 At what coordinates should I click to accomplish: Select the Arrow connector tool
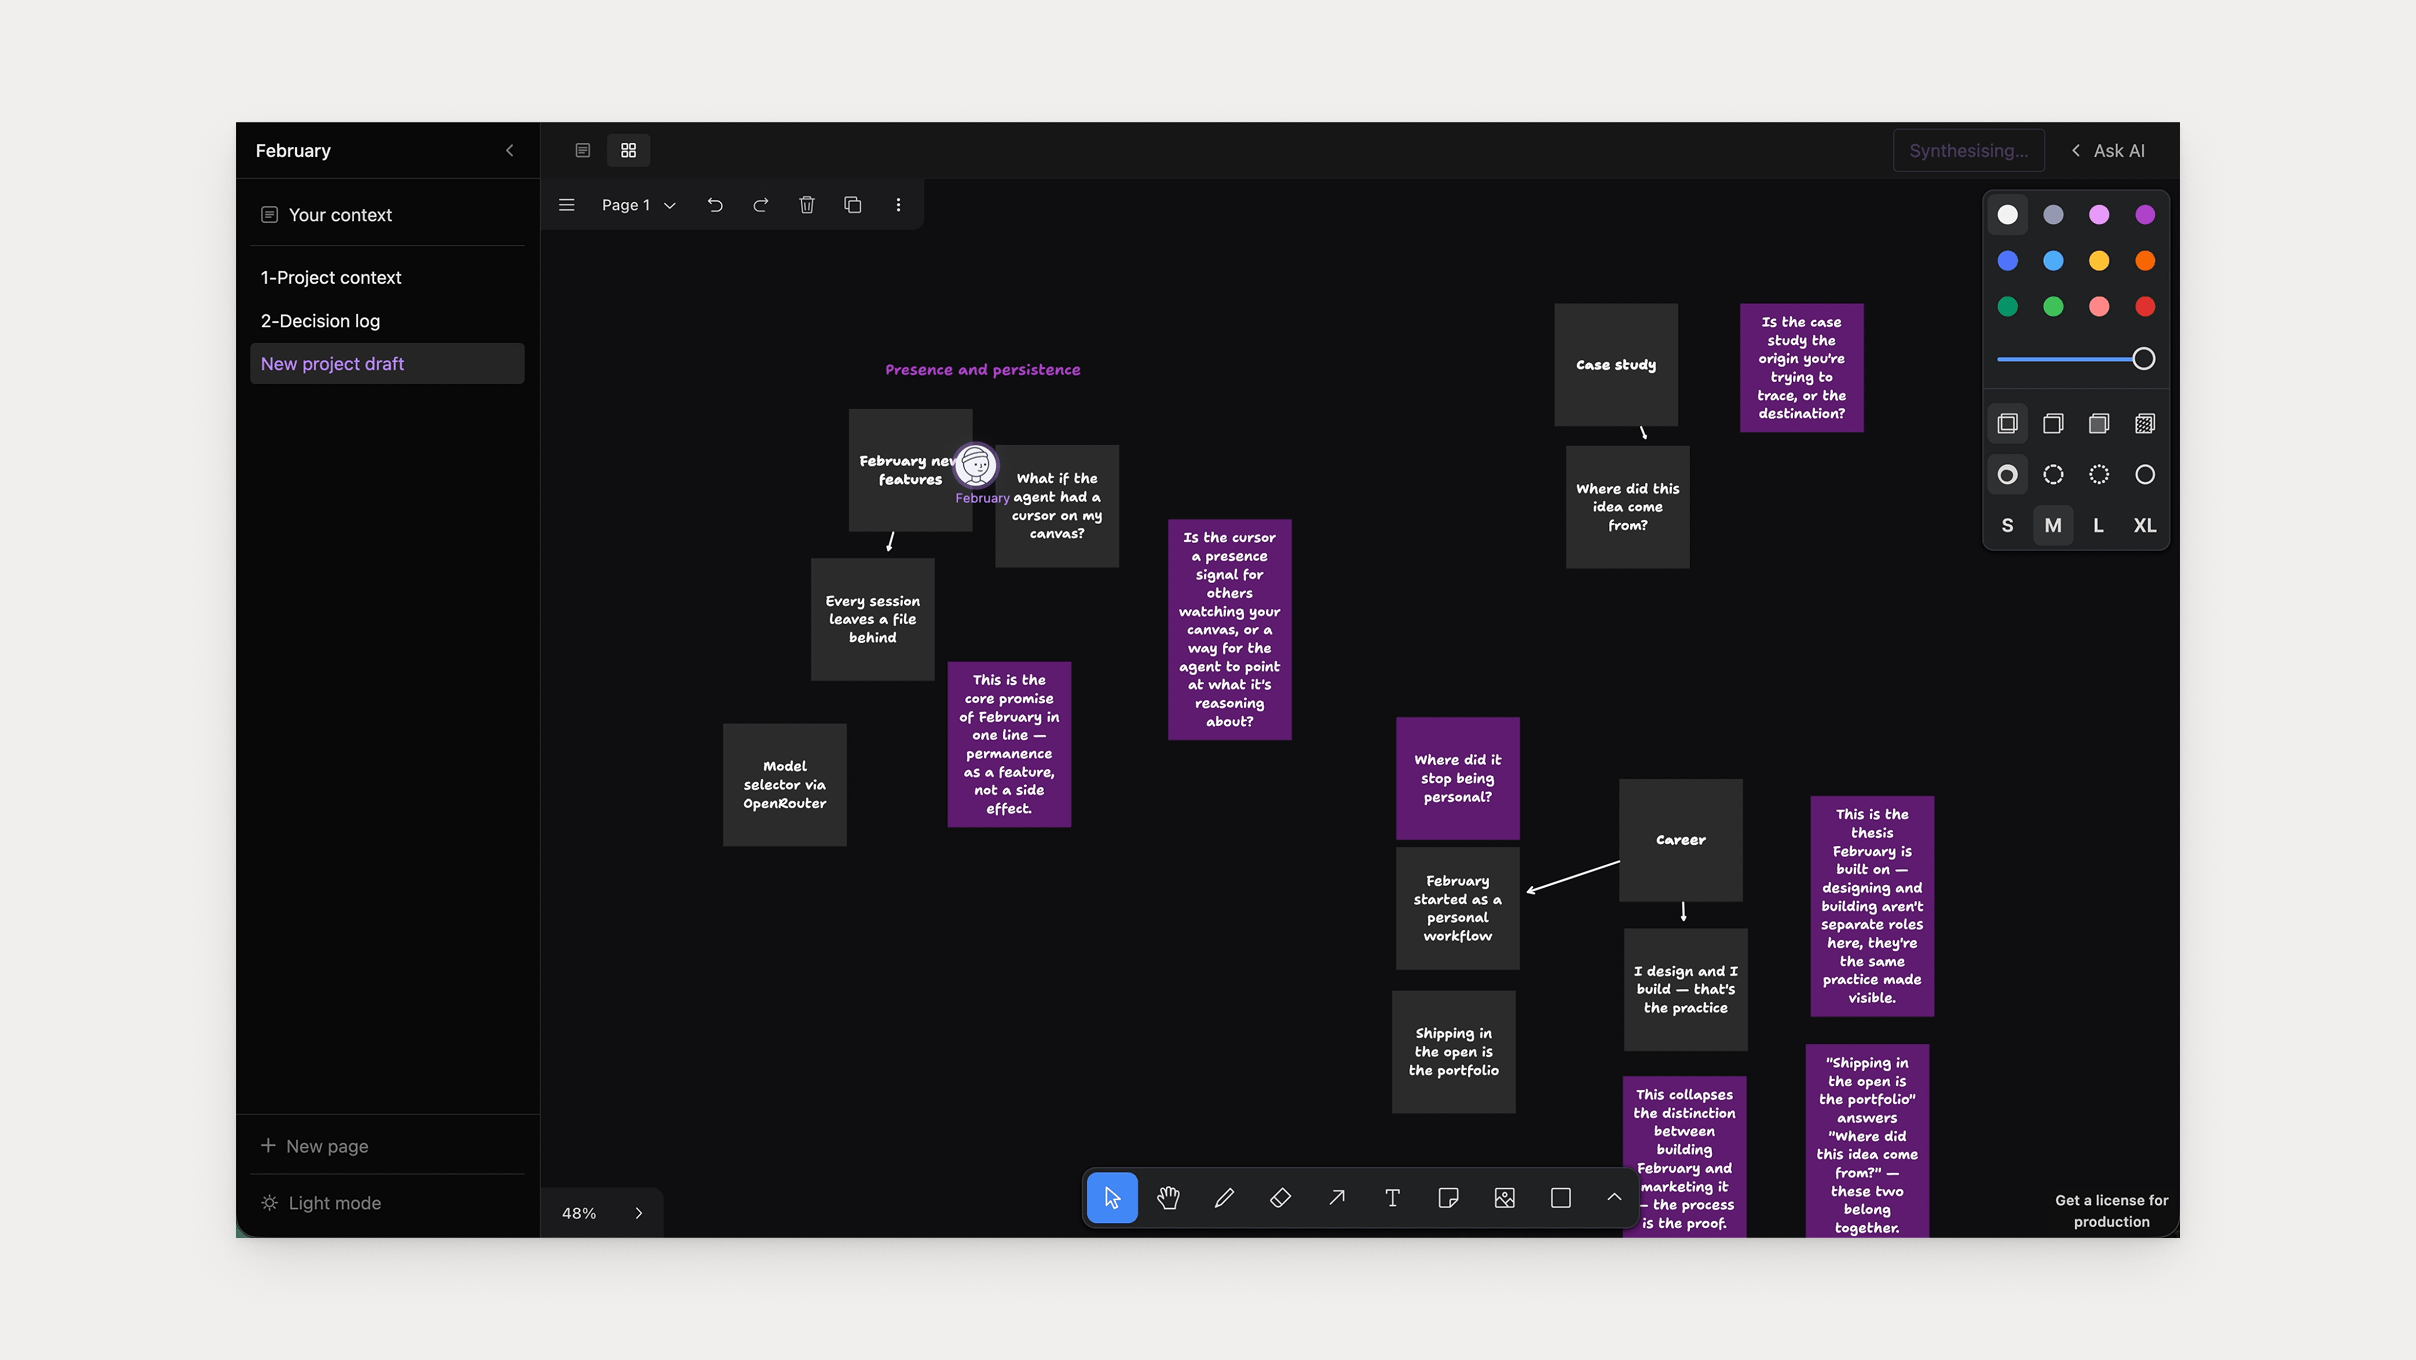pyautogui.click(x=1337, y=1197)
